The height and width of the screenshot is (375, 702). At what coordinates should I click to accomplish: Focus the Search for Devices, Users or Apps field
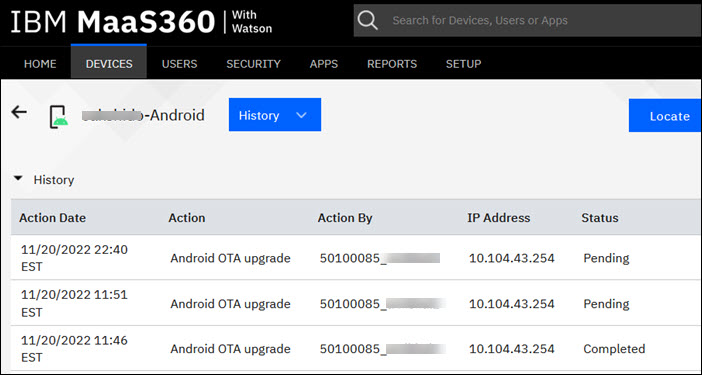tap(527, 21)
